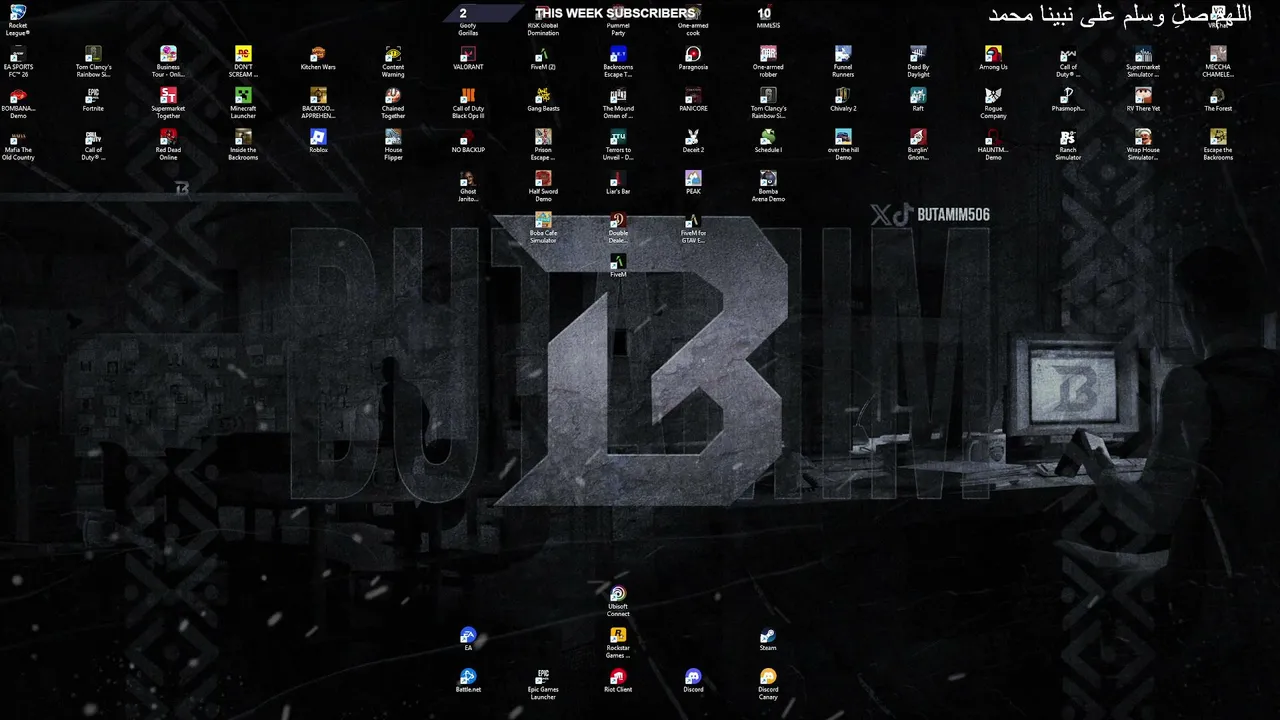Click the Chained Together shortcut

[x=393, y=103]
